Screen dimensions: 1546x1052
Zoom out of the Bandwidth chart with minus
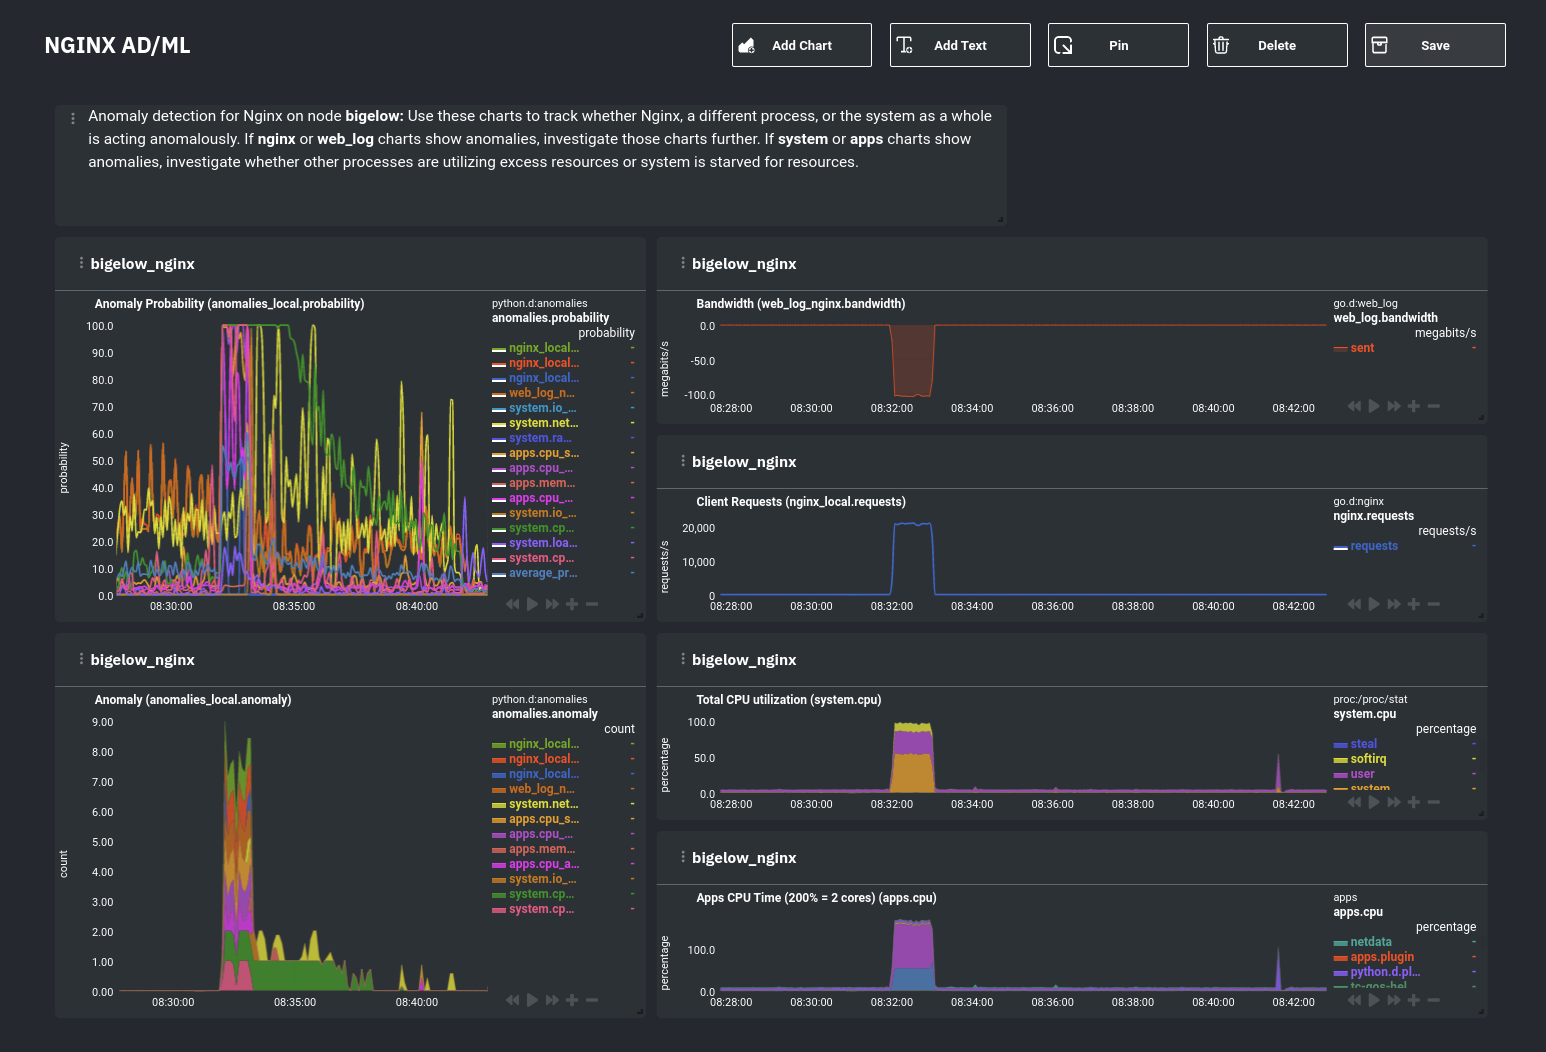pos(1434,406)
